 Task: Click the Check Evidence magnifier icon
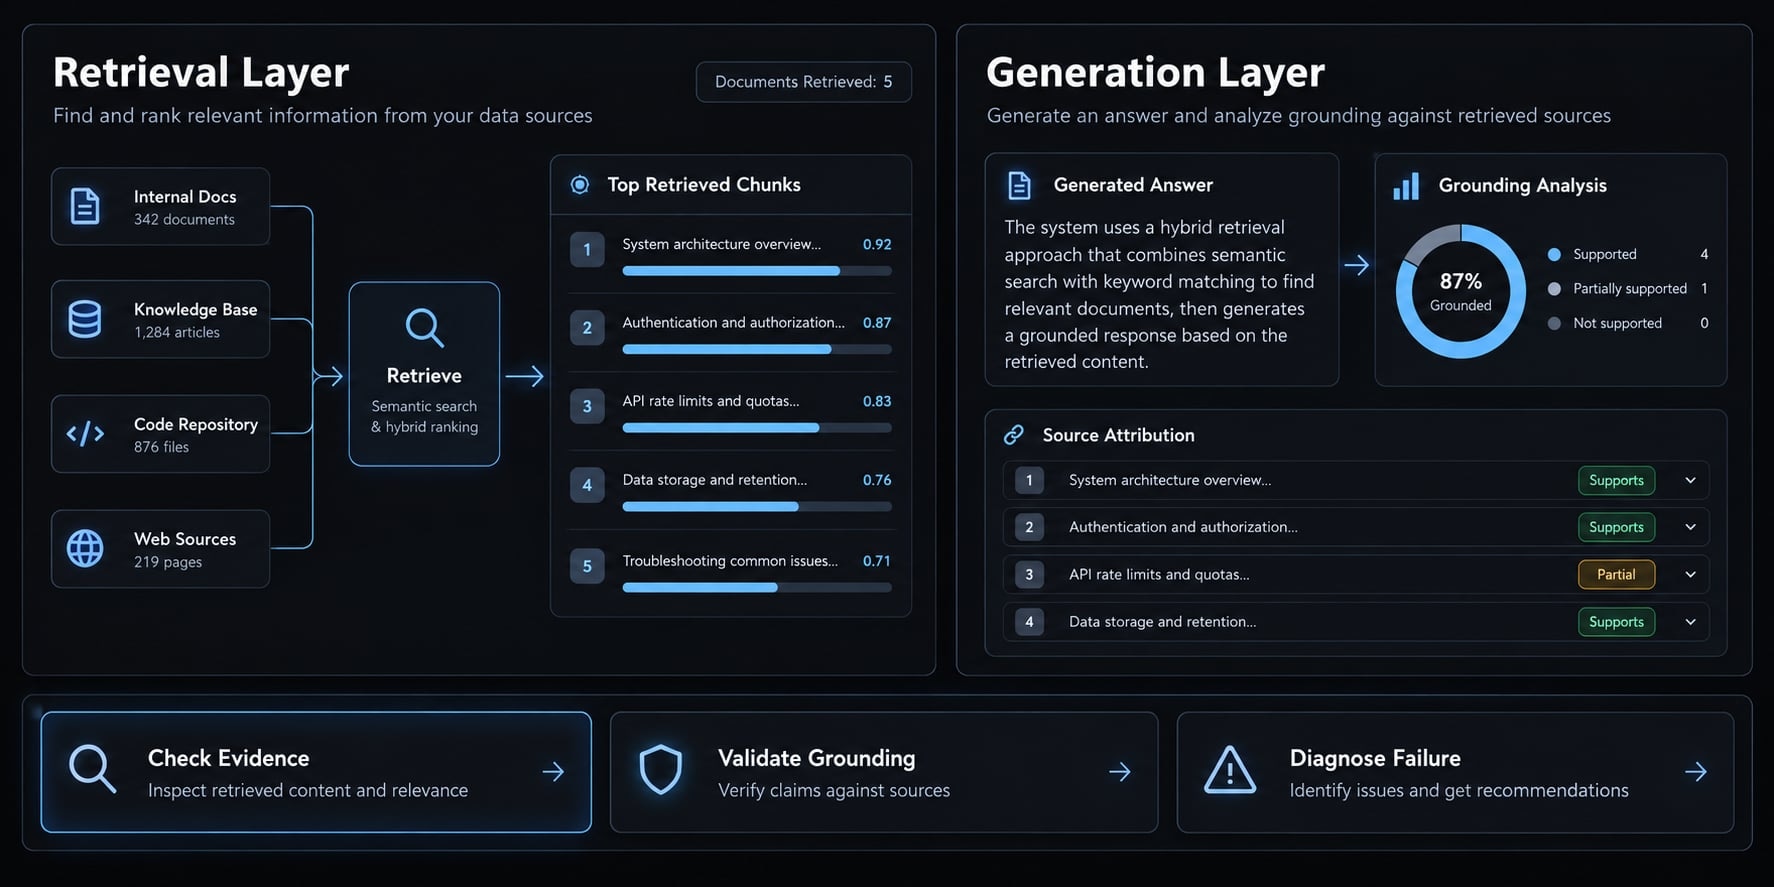(92, 770)
